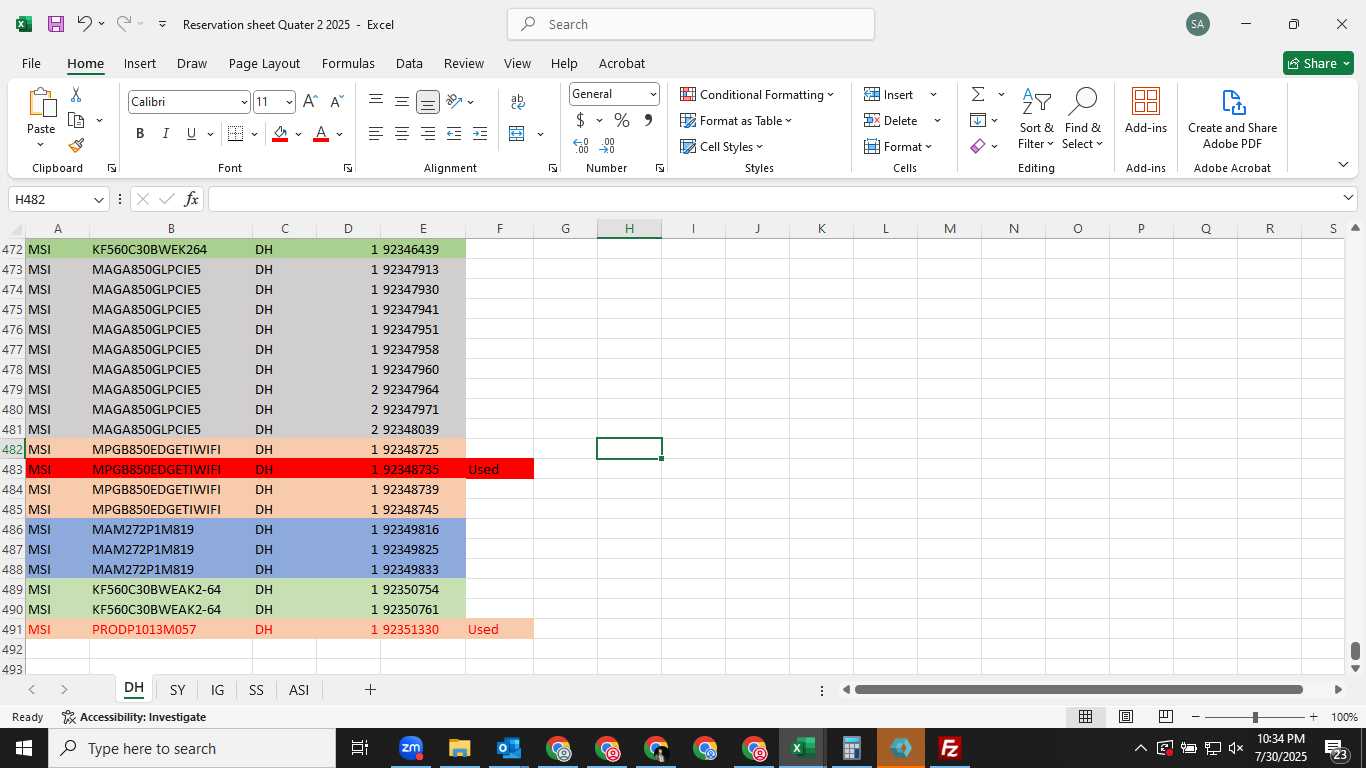The height and width of the screenshot is (768, 1366).
Task: Cut selection with the scissors icon
Action: point(76,95)
